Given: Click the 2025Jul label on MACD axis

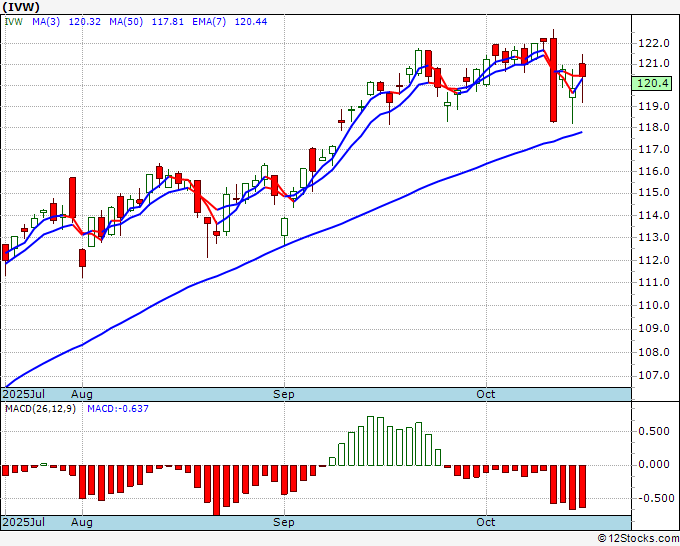Looking at the screenshot, I should (x=24, y=522).
